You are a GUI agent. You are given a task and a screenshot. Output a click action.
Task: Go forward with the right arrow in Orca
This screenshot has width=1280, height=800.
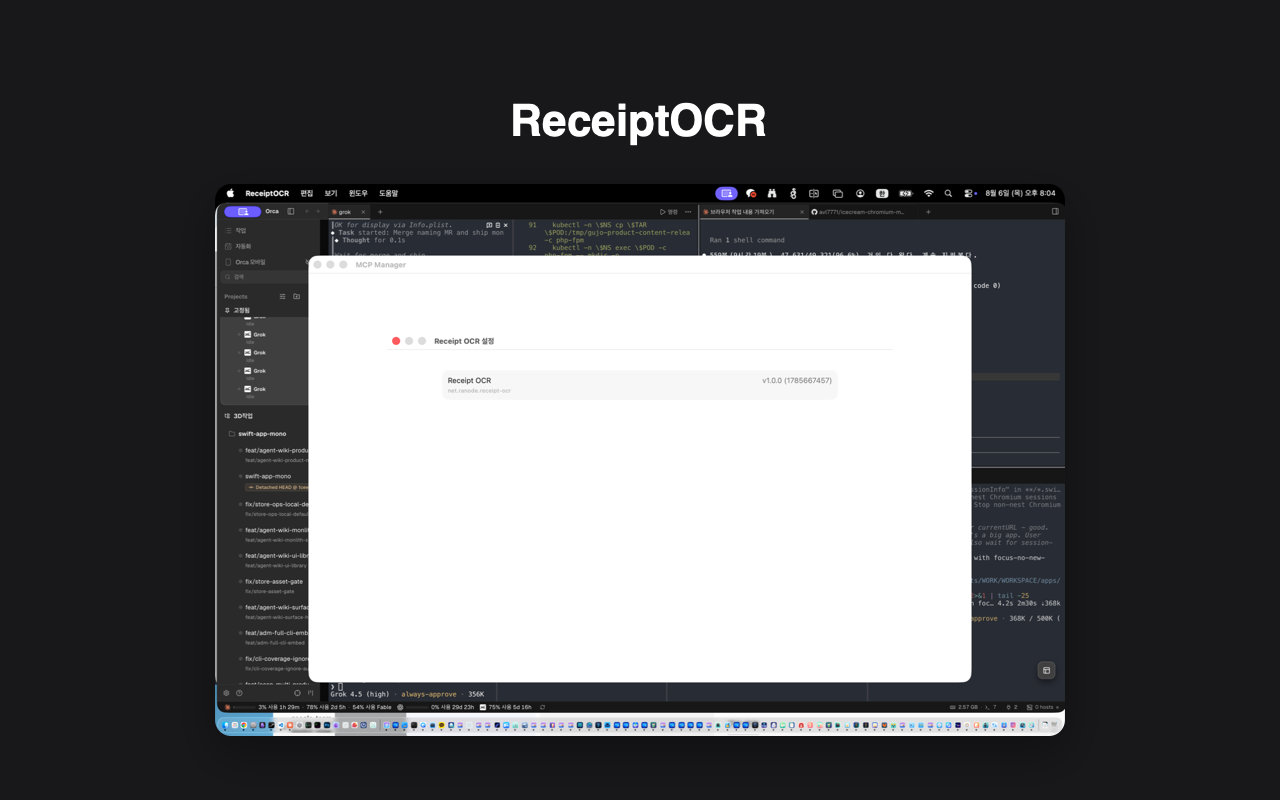point(318,212)
